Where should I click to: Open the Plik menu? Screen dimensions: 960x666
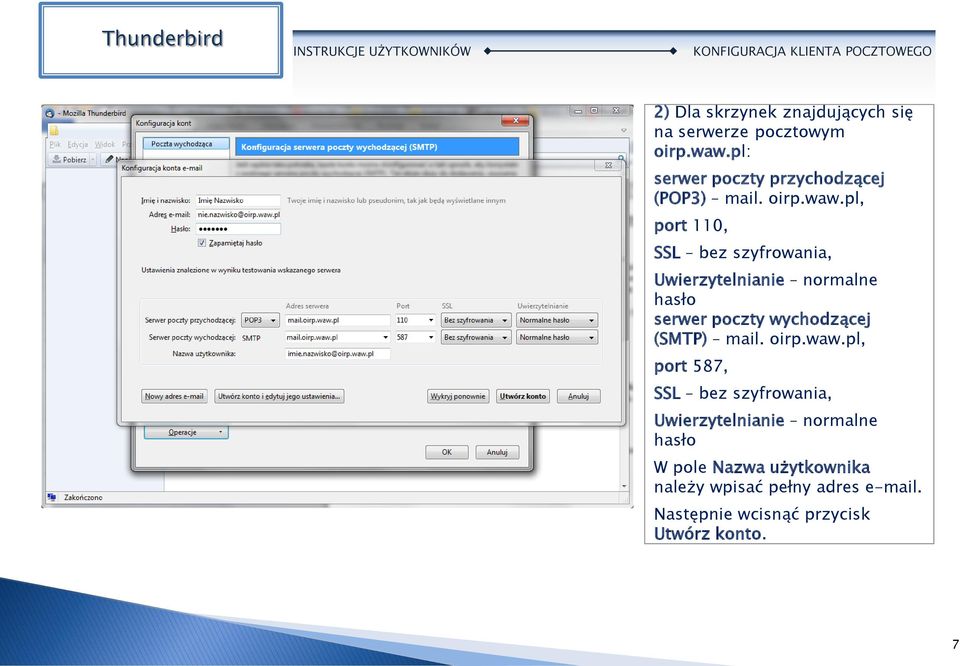click(55, 144)
